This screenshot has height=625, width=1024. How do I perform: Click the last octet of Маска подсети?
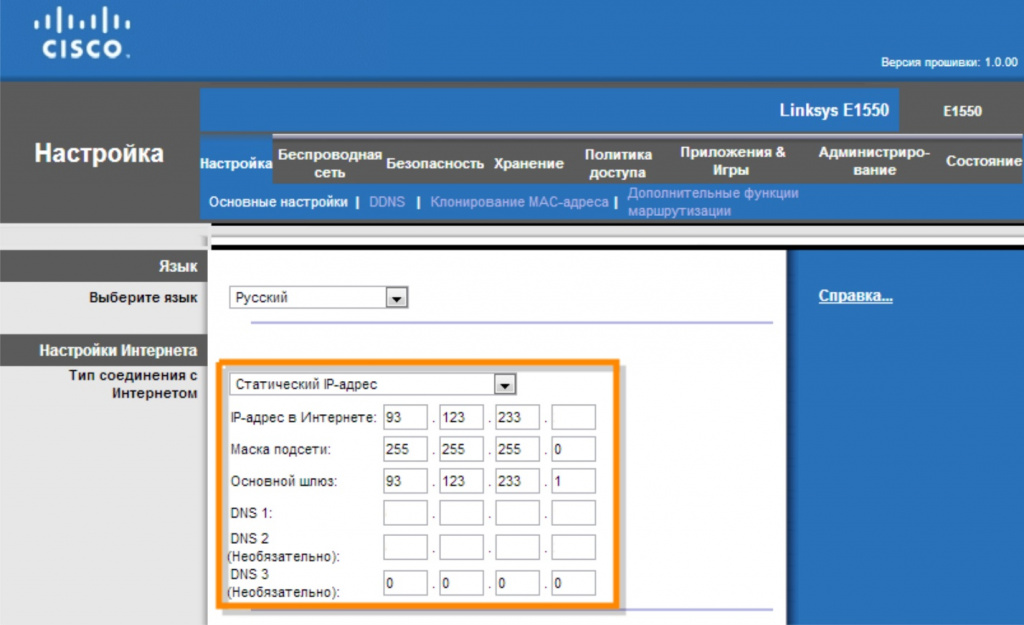573,449
